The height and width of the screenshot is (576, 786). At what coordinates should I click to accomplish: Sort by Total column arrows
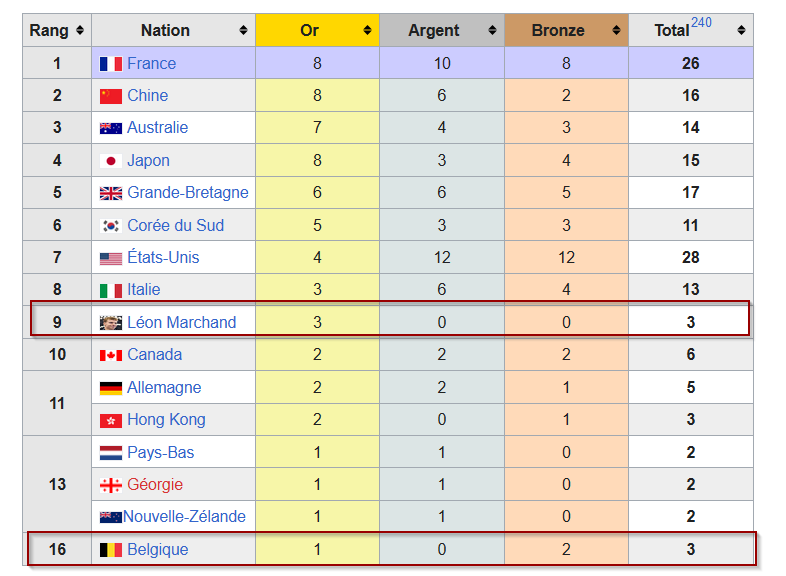(x=741, y=30)
